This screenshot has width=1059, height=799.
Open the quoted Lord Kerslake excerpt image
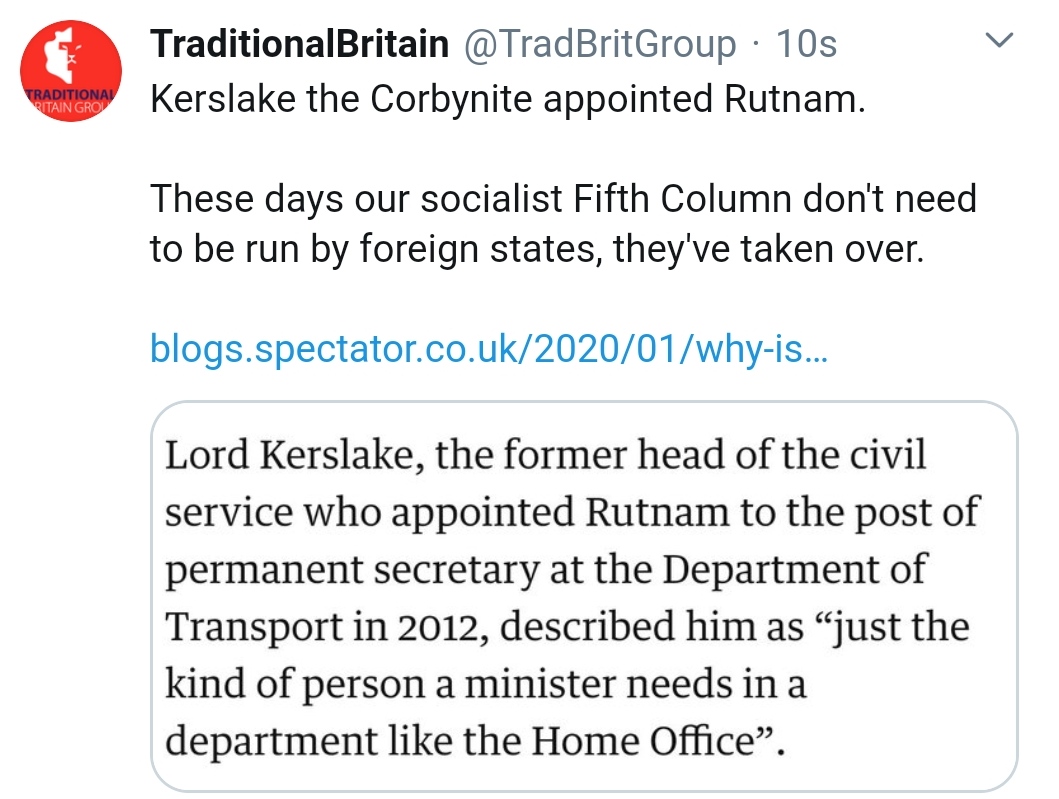tap(583, 598)
